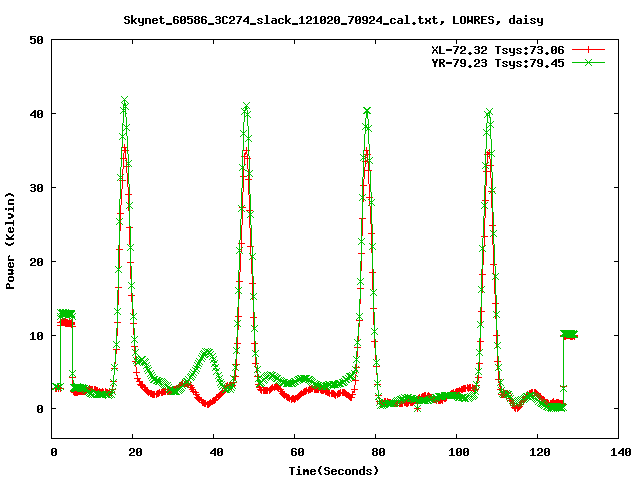This screenshot has width=640, height=480.
Task: Click the green peak near 78 seconds
Action: click(367, 111)
